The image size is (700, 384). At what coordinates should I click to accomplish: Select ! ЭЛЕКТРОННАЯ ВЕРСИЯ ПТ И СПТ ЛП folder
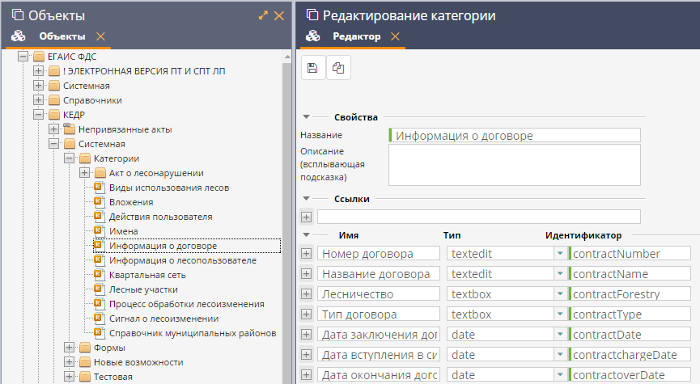pyautogui.click(x=144, y=71)
